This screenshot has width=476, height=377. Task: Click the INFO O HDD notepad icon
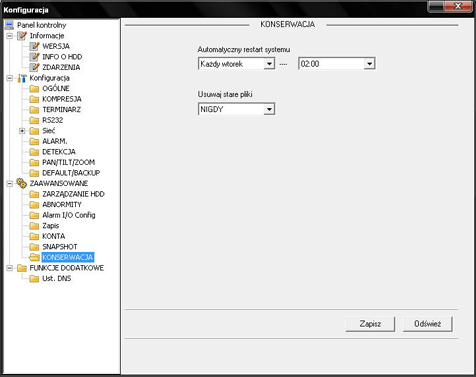tap(34, 57)
